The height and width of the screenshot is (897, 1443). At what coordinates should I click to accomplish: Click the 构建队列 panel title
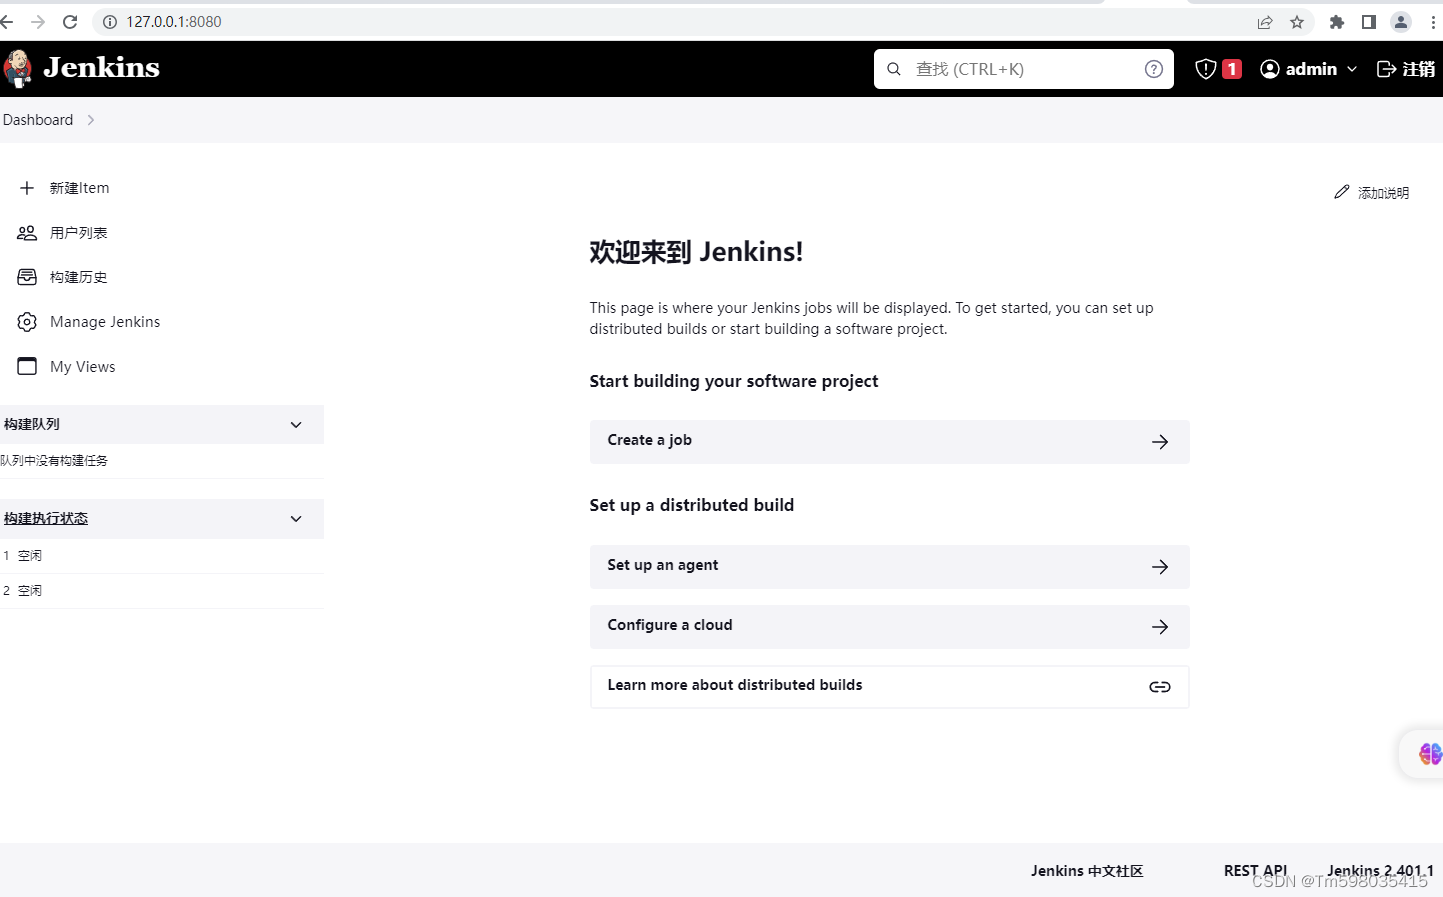(32, 425)
